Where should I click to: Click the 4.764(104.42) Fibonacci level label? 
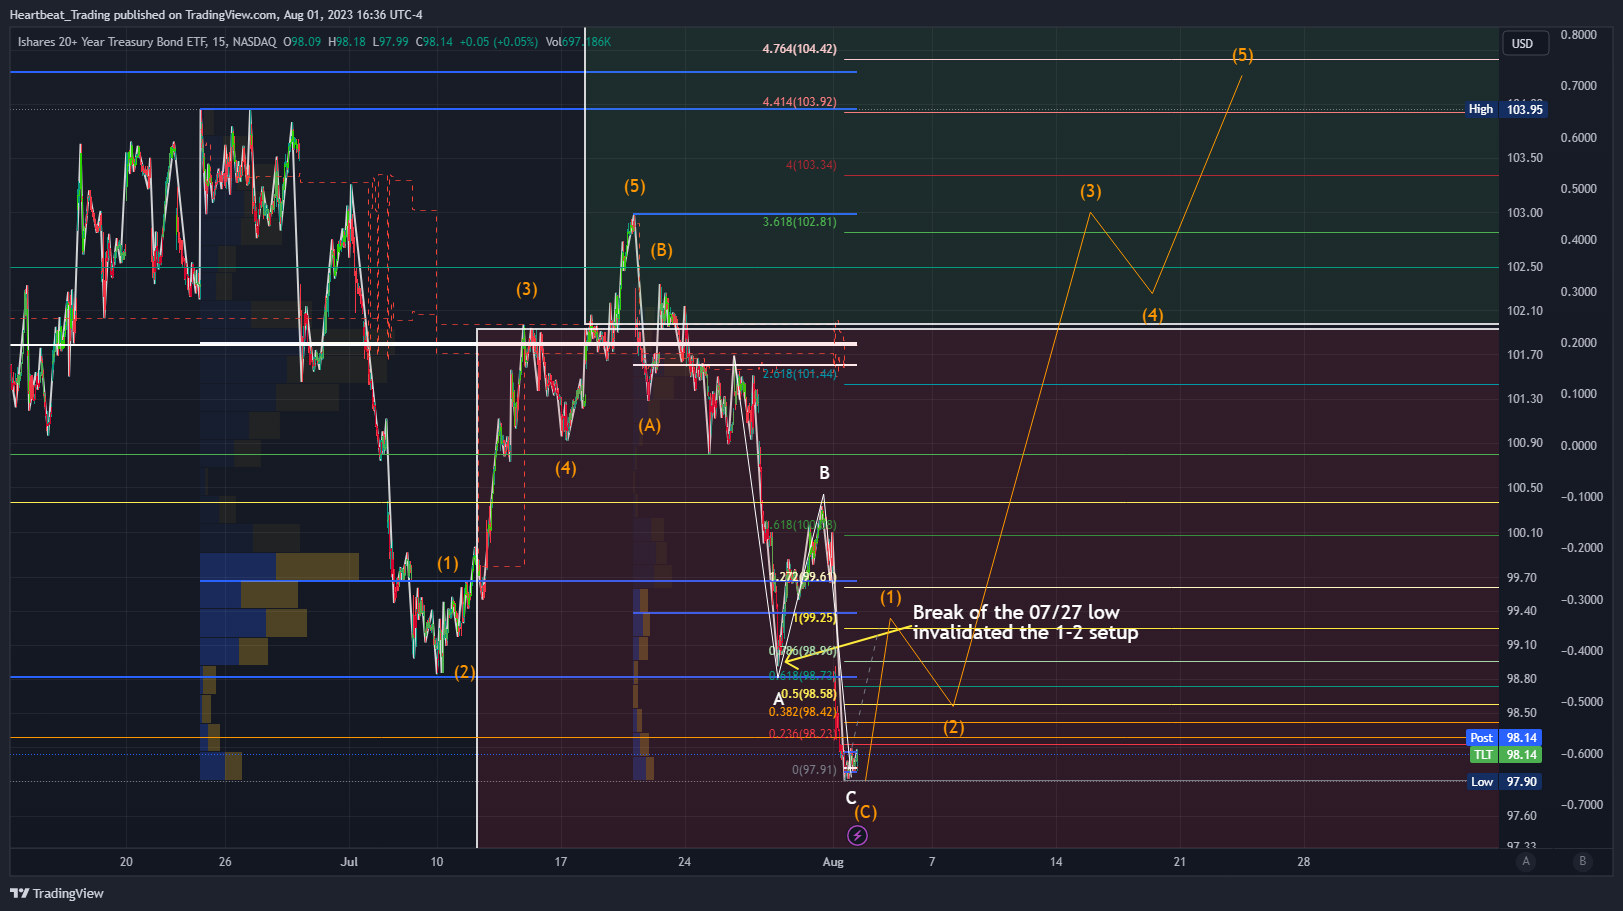point(799,49)
